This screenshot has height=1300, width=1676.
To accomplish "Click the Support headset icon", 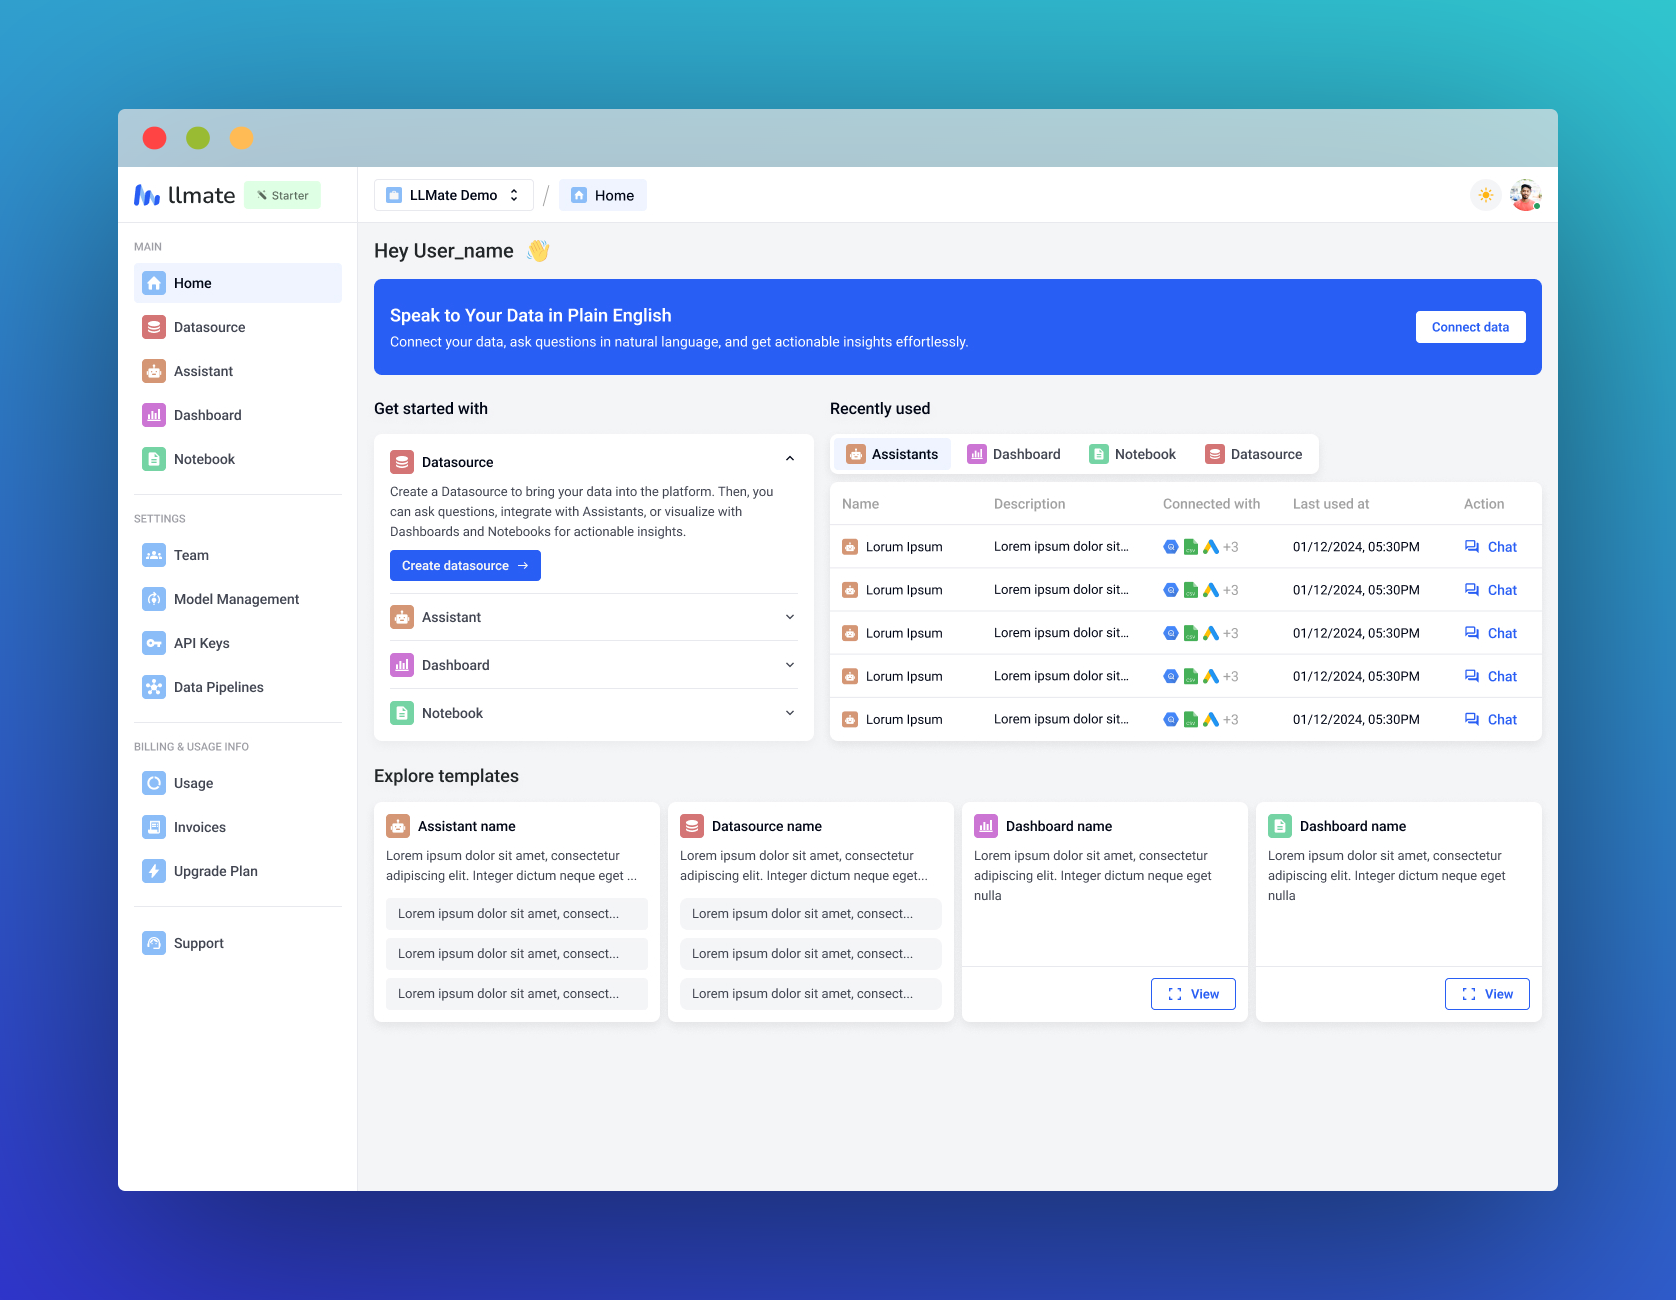I will (x=153, y=943).
